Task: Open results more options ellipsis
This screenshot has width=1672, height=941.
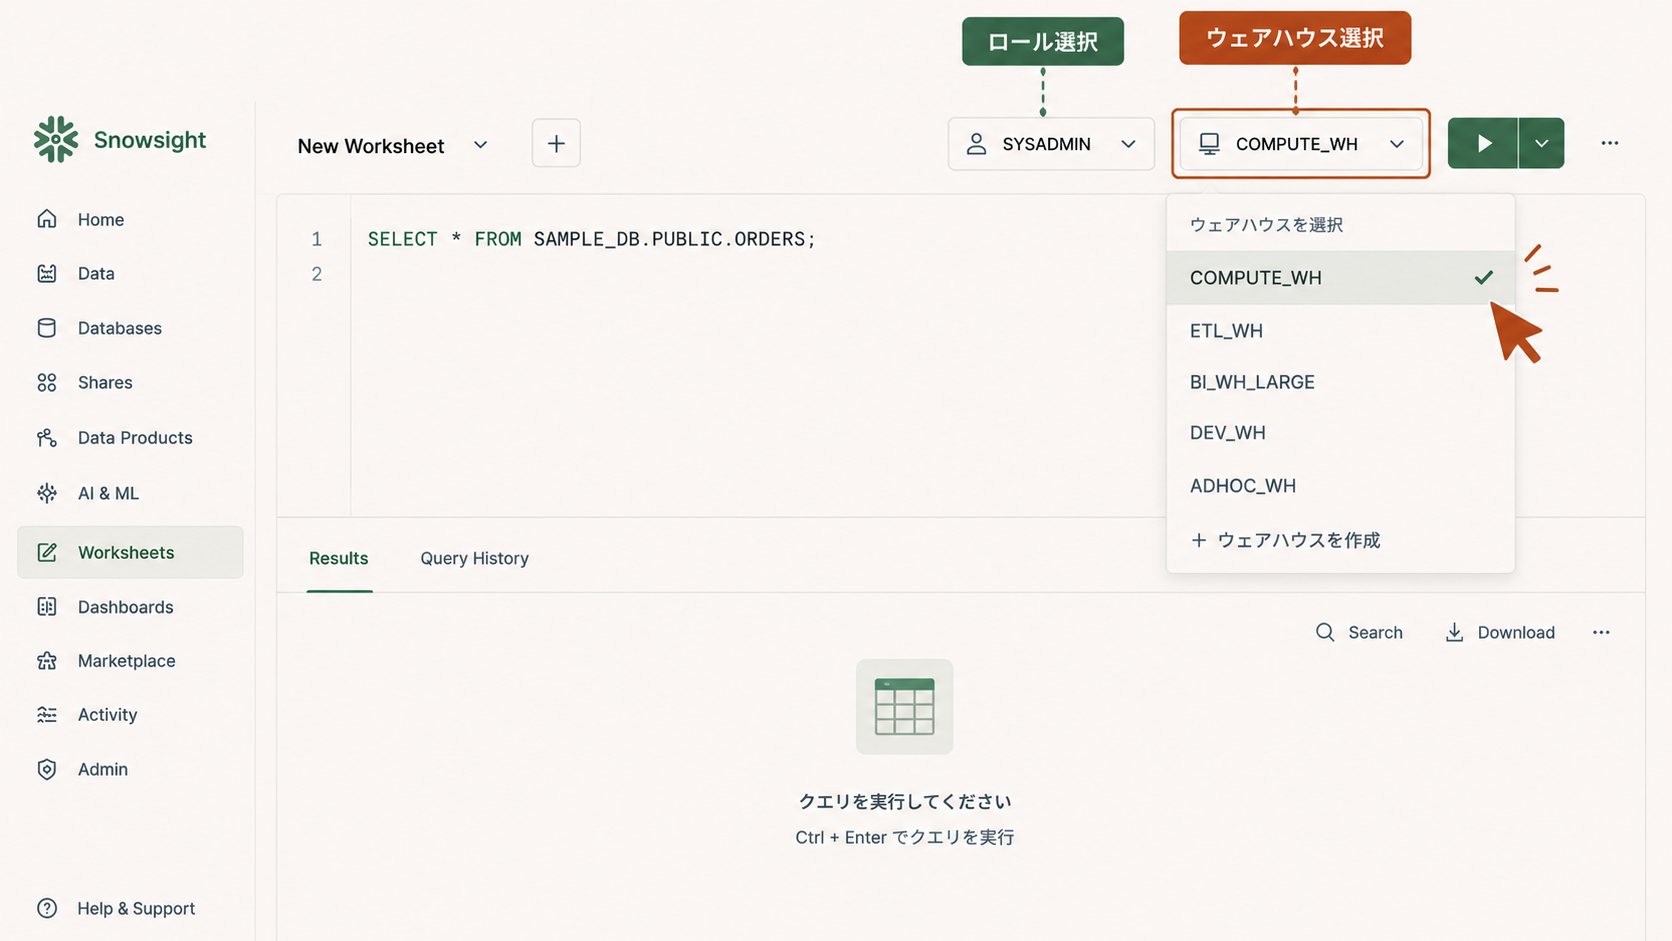Action: pyautogui.click(x=1601, y=632)
